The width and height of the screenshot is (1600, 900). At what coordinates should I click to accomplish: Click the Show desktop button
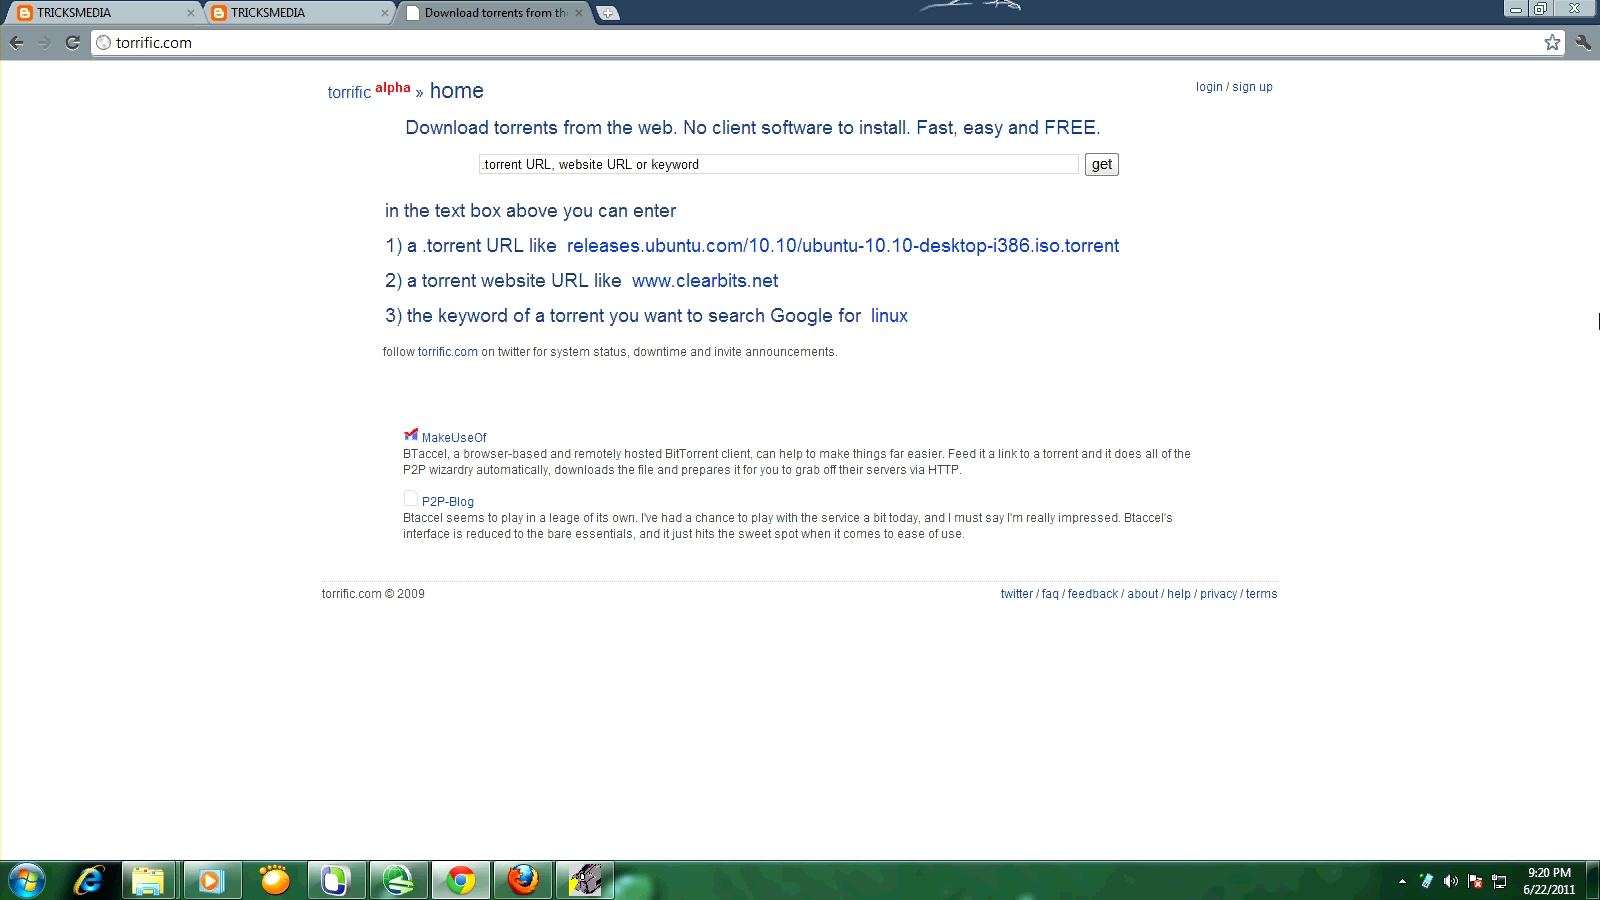tap(1594, 881)
